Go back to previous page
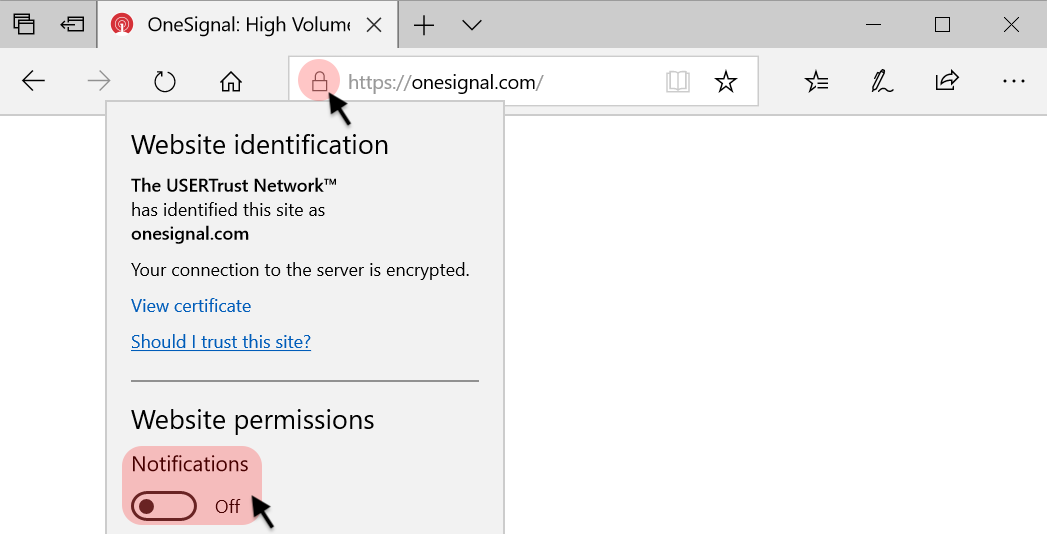The image size is (1047, 534). pos(34,82)
